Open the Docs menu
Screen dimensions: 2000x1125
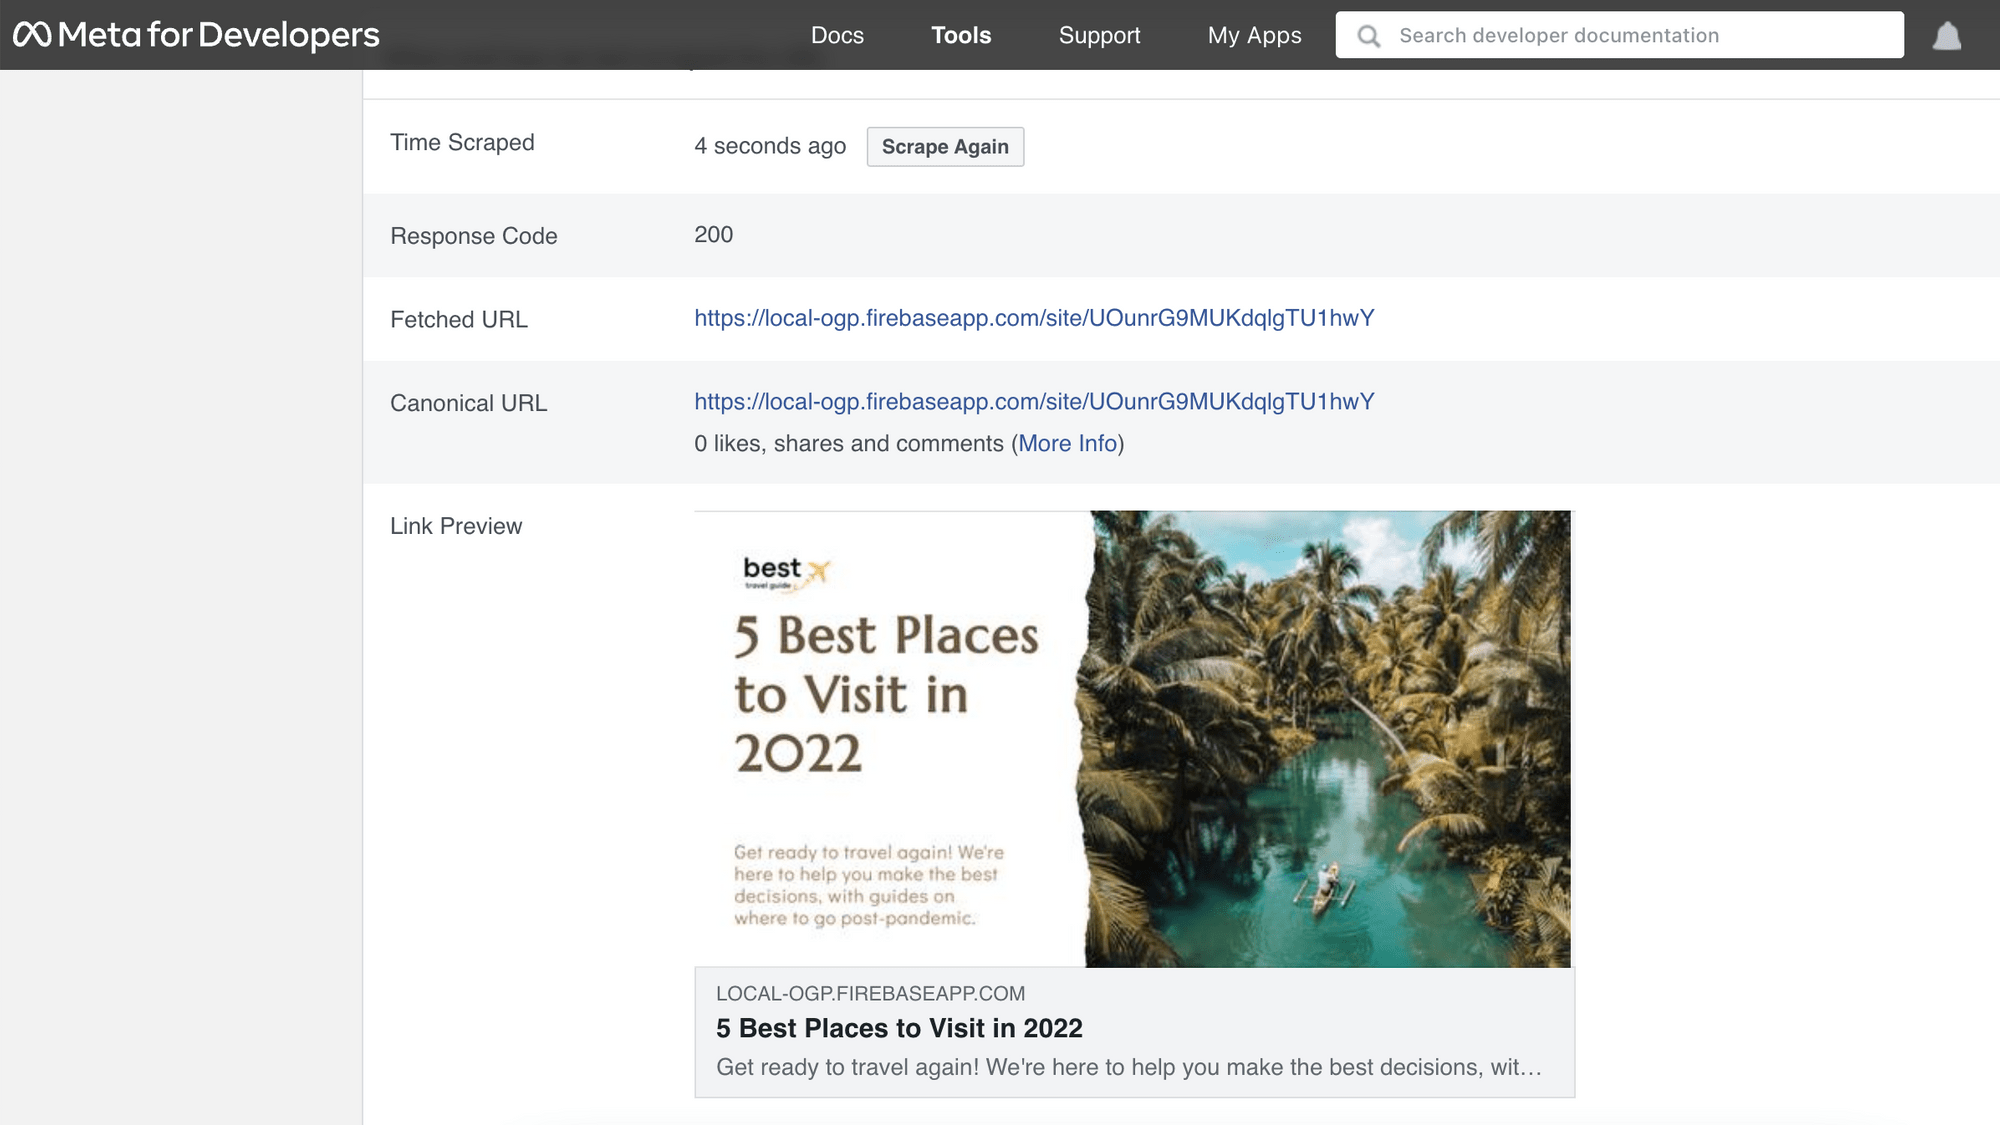837,36
